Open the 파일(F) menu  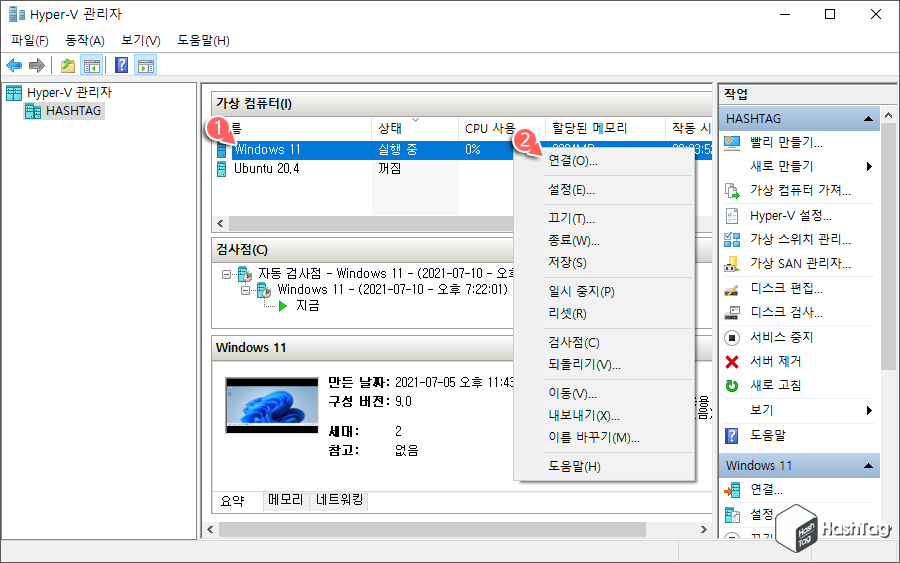(30, 40)
